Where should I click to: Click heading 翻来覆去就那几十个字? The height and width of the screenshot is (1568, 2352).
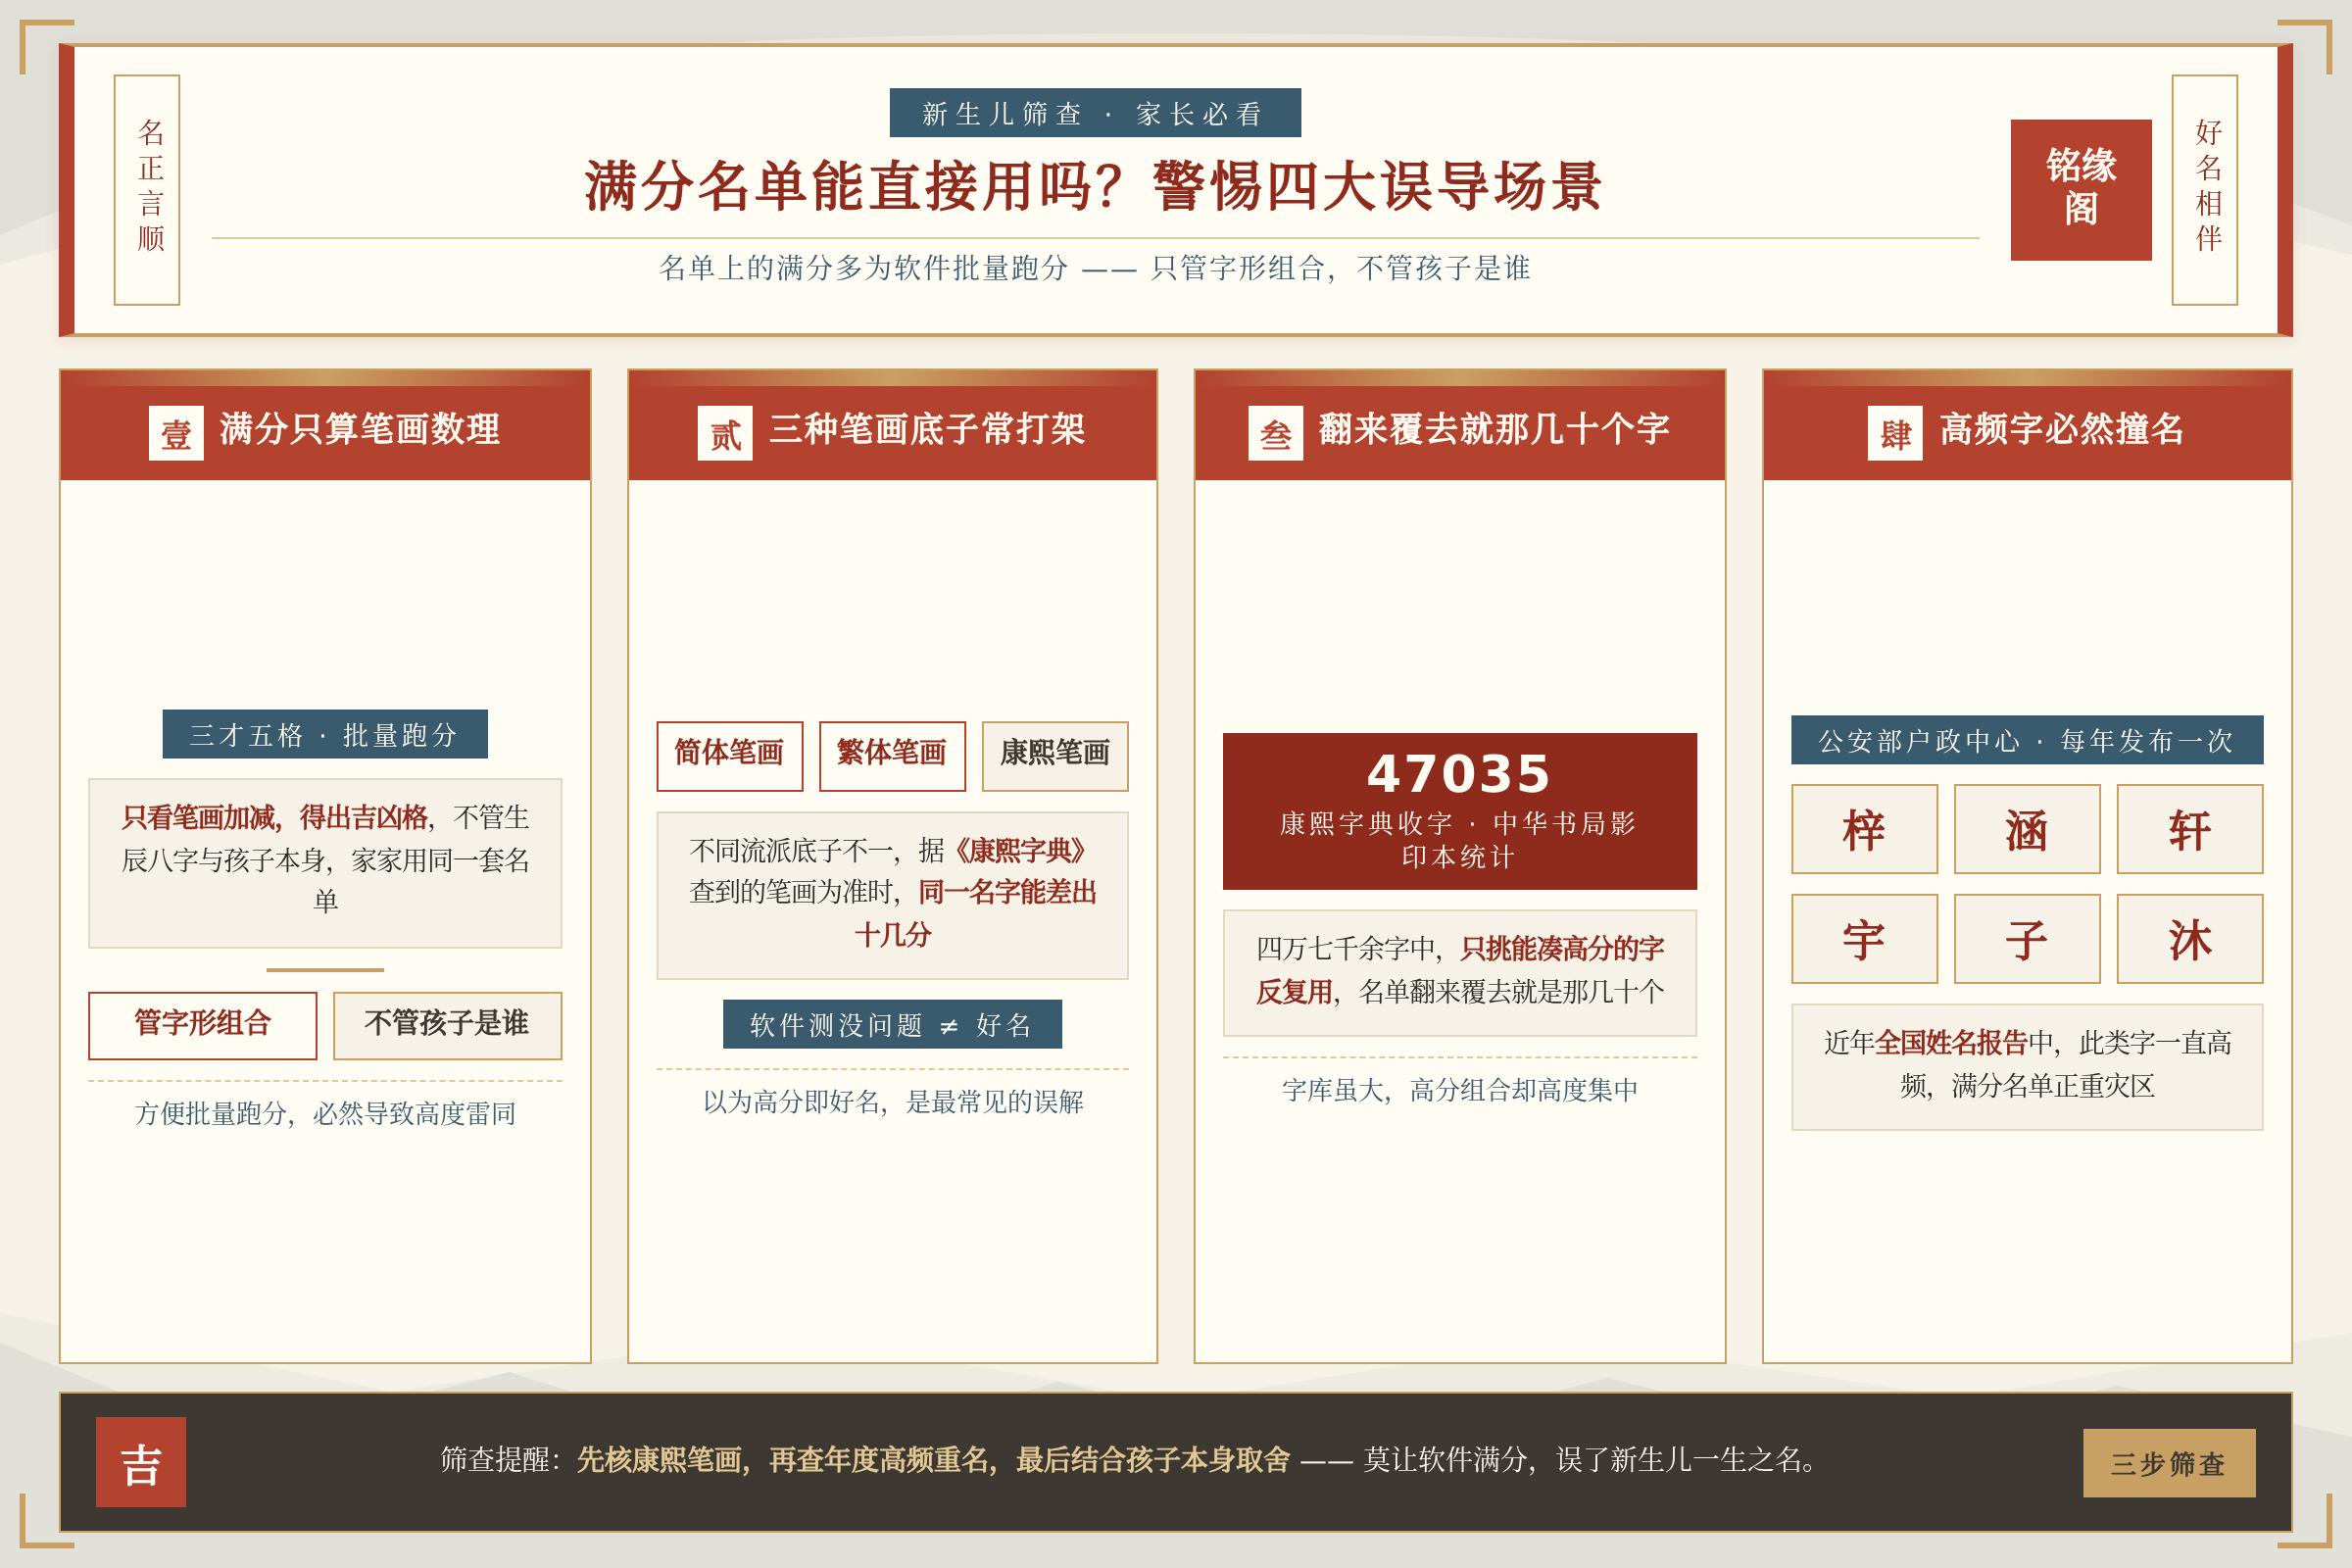[x=1494, y=429]
